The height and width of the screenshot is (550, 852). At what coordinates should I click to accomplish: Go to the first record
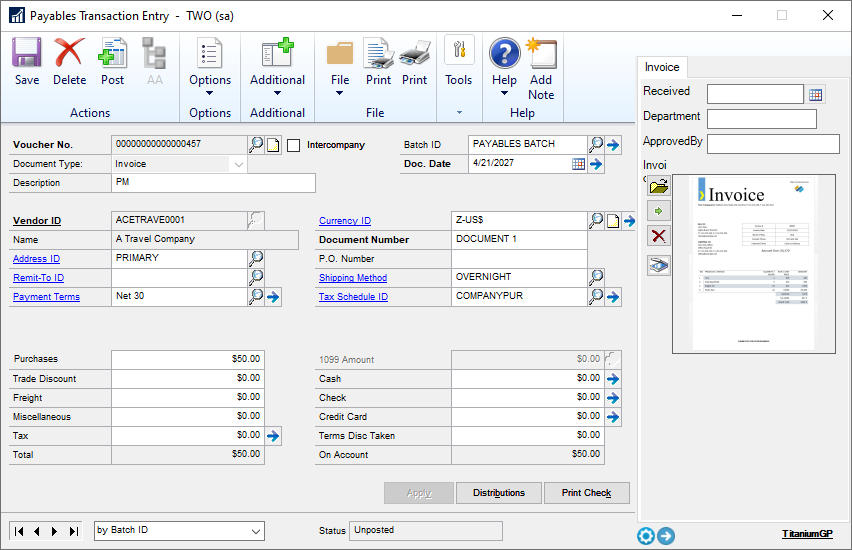coord(19,531)
